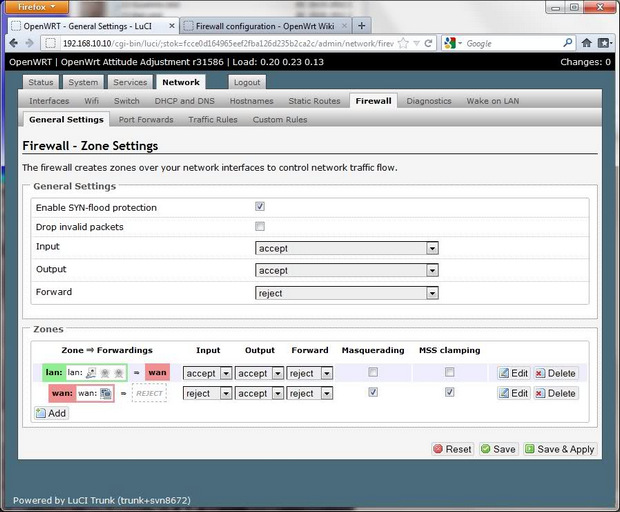Click the Reset icon
Screen dimensions: 620x512
coord(438,449)
